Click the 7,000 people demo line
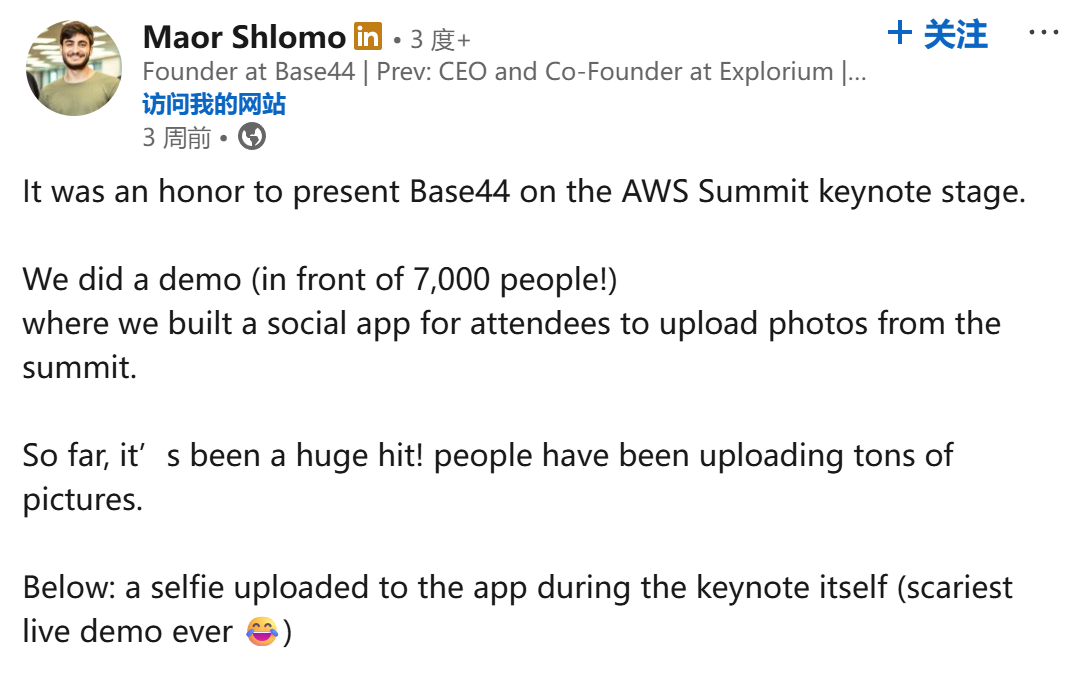 pos(320,279)
